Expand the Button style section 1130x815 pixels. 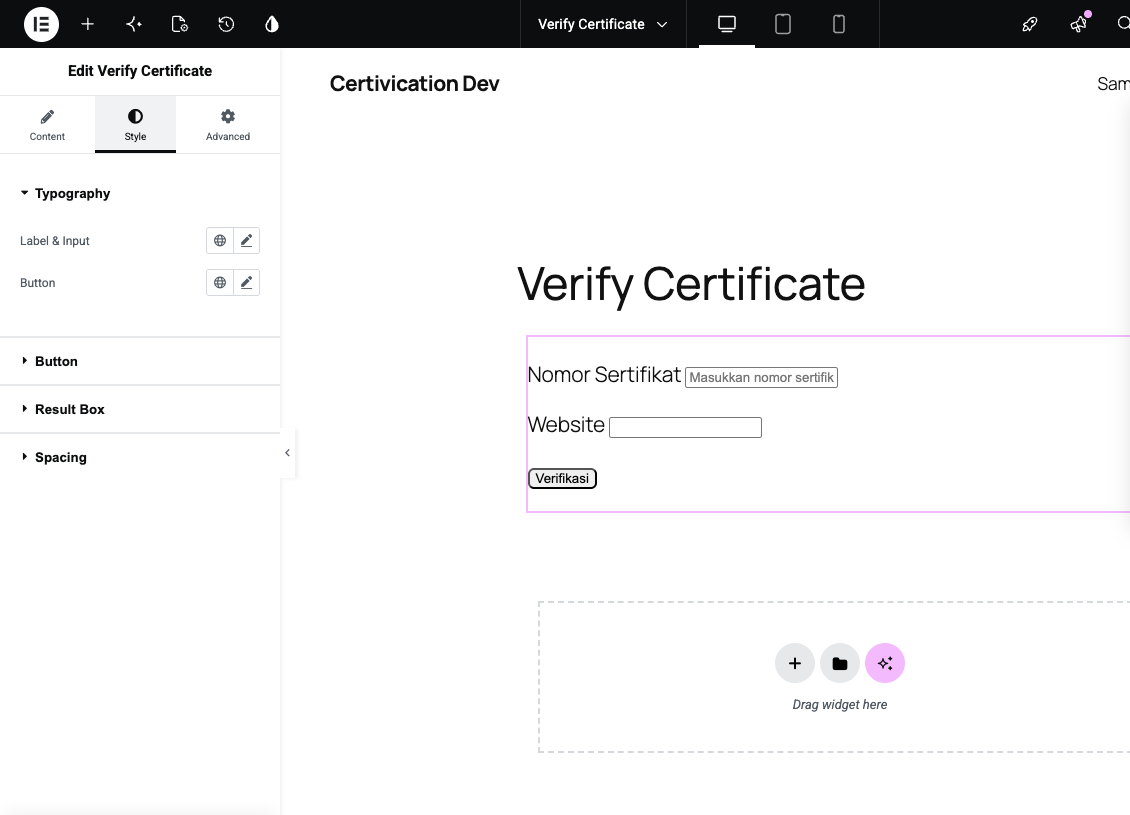coord(140,361)
